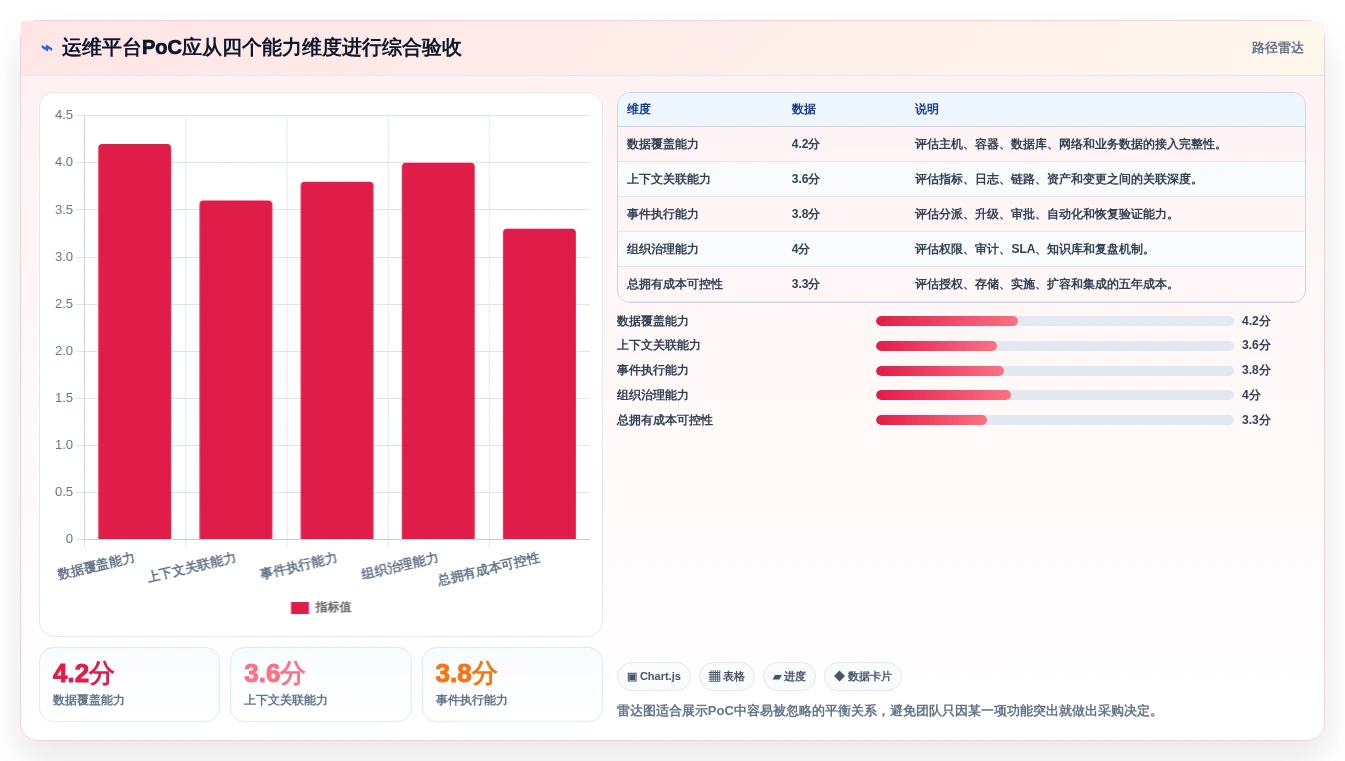Image resolution: width=1345 pixels, height=761 pixels.
Task: Open the 4.2分 数据覆盖能力 data card
Action: pos(129,684)
